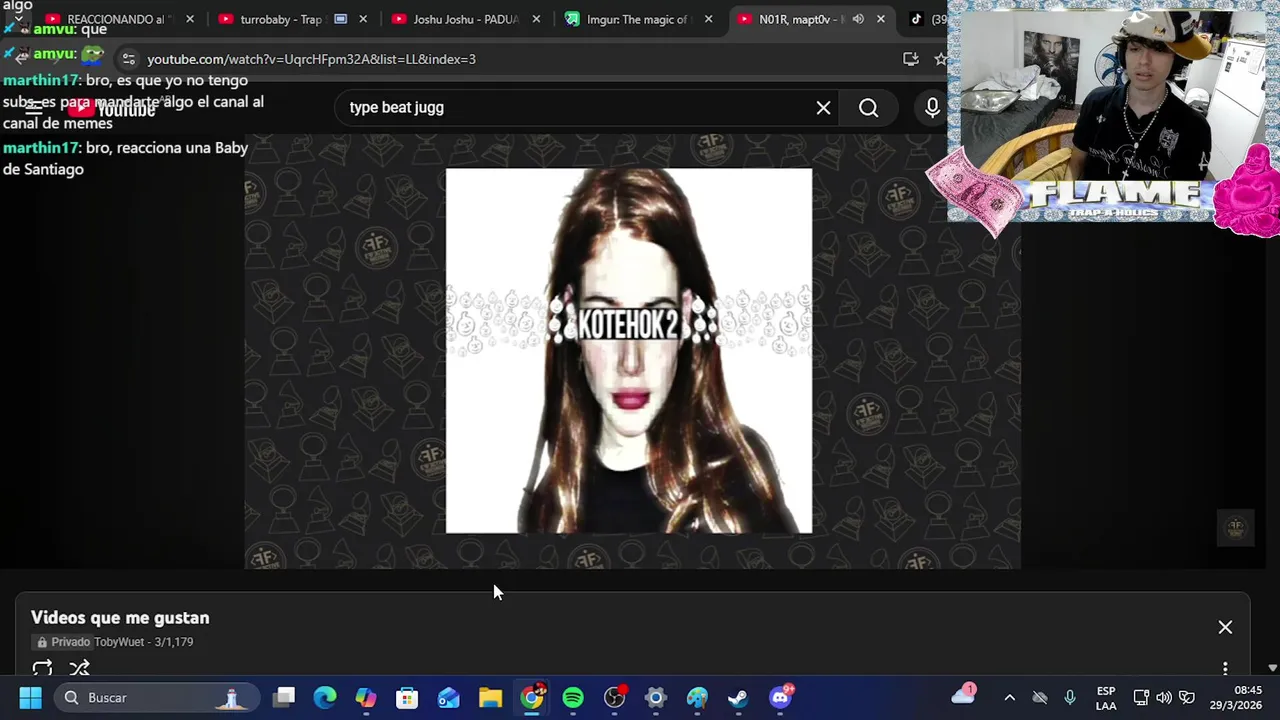Open Discord from the taskbar
Screen dimensions: 1280x720
click(780, 697)
